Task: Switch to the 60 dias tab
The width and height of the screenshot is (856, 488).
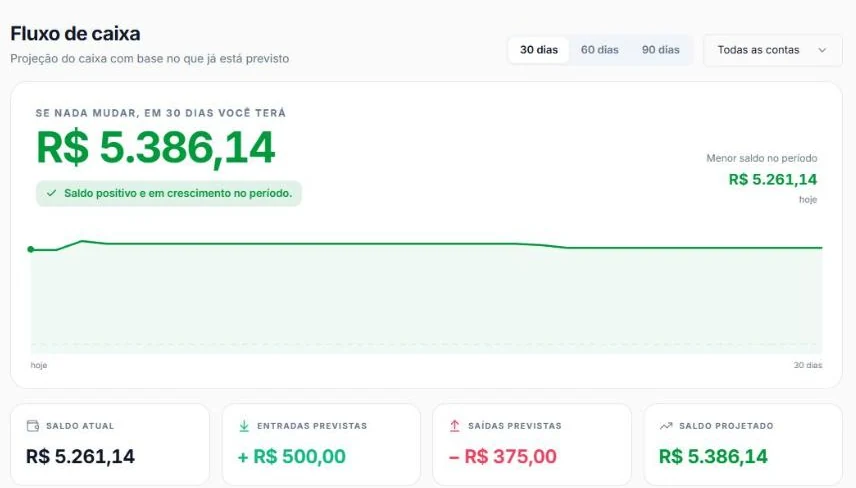Action: pos(599,50)
